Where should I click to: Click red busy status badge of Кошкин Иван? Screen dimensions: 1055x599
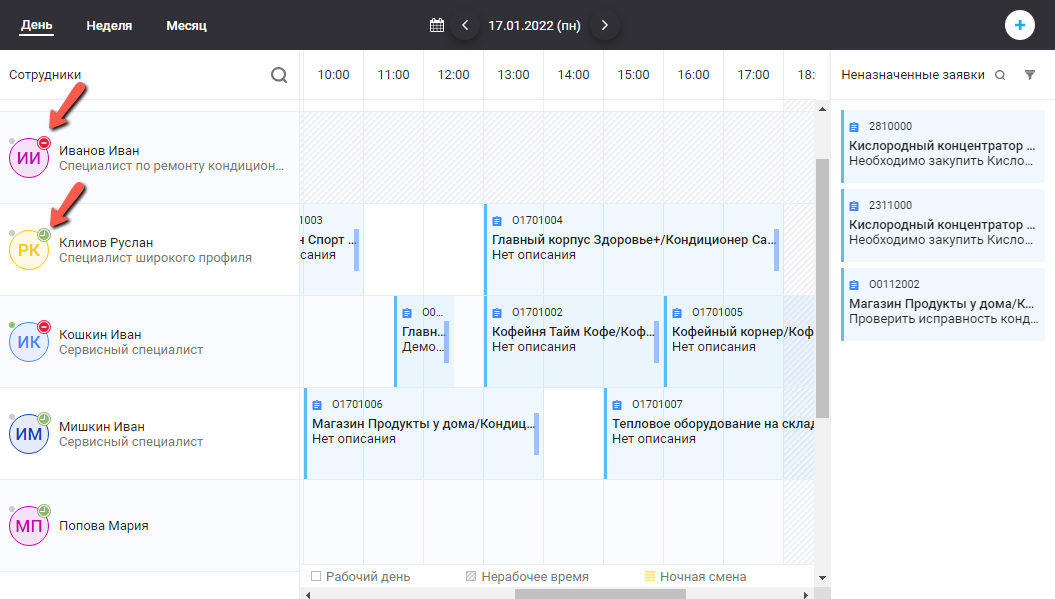(x=44, y=327)
